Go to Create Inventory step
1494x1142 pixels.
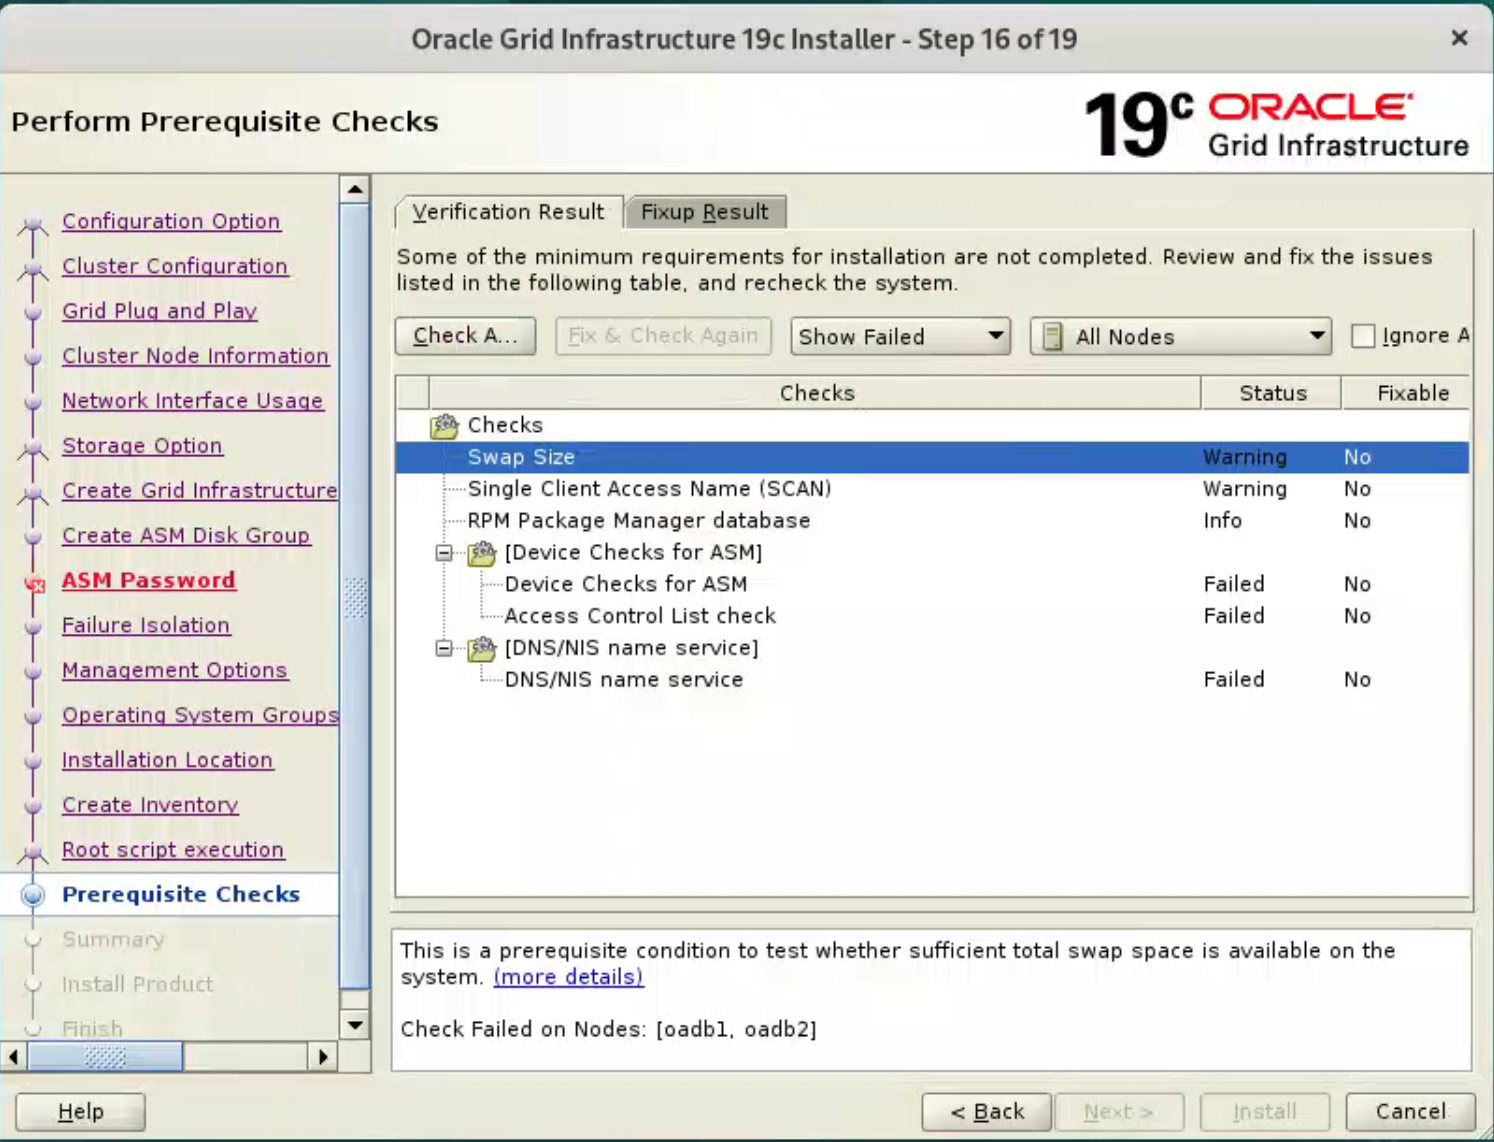(150, 805)
